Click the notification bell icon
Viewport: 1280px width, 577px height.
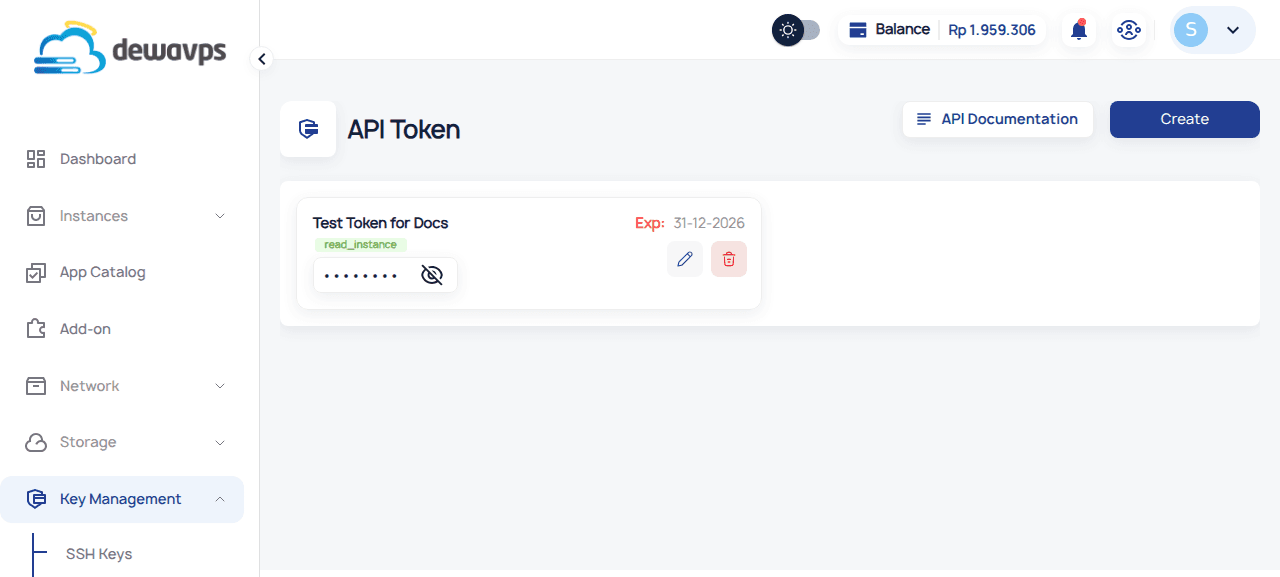[1078, 29]
